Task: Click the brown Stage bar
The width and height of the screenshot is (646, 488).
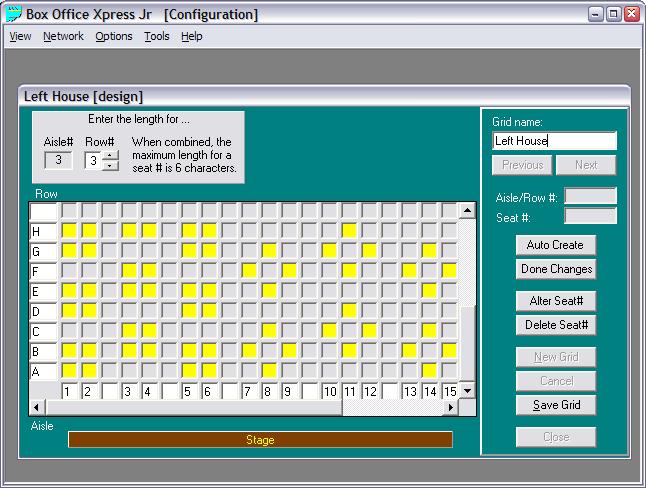Action: tap(260, 440)
